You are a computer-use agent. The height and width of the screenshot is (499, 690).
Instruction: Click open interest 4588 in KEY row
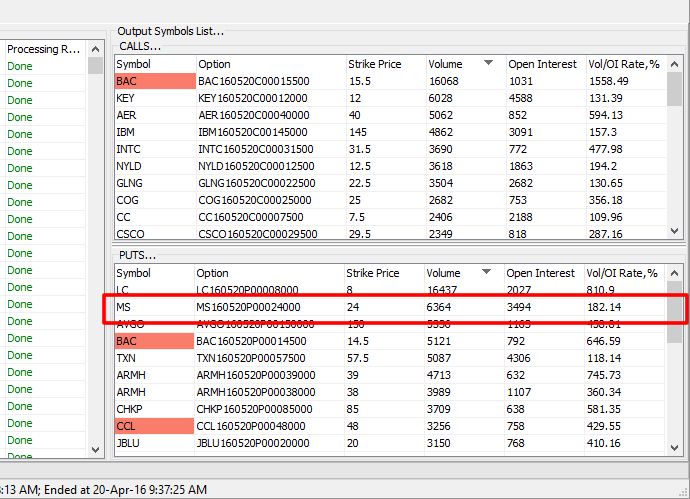(x=521, y=98)
